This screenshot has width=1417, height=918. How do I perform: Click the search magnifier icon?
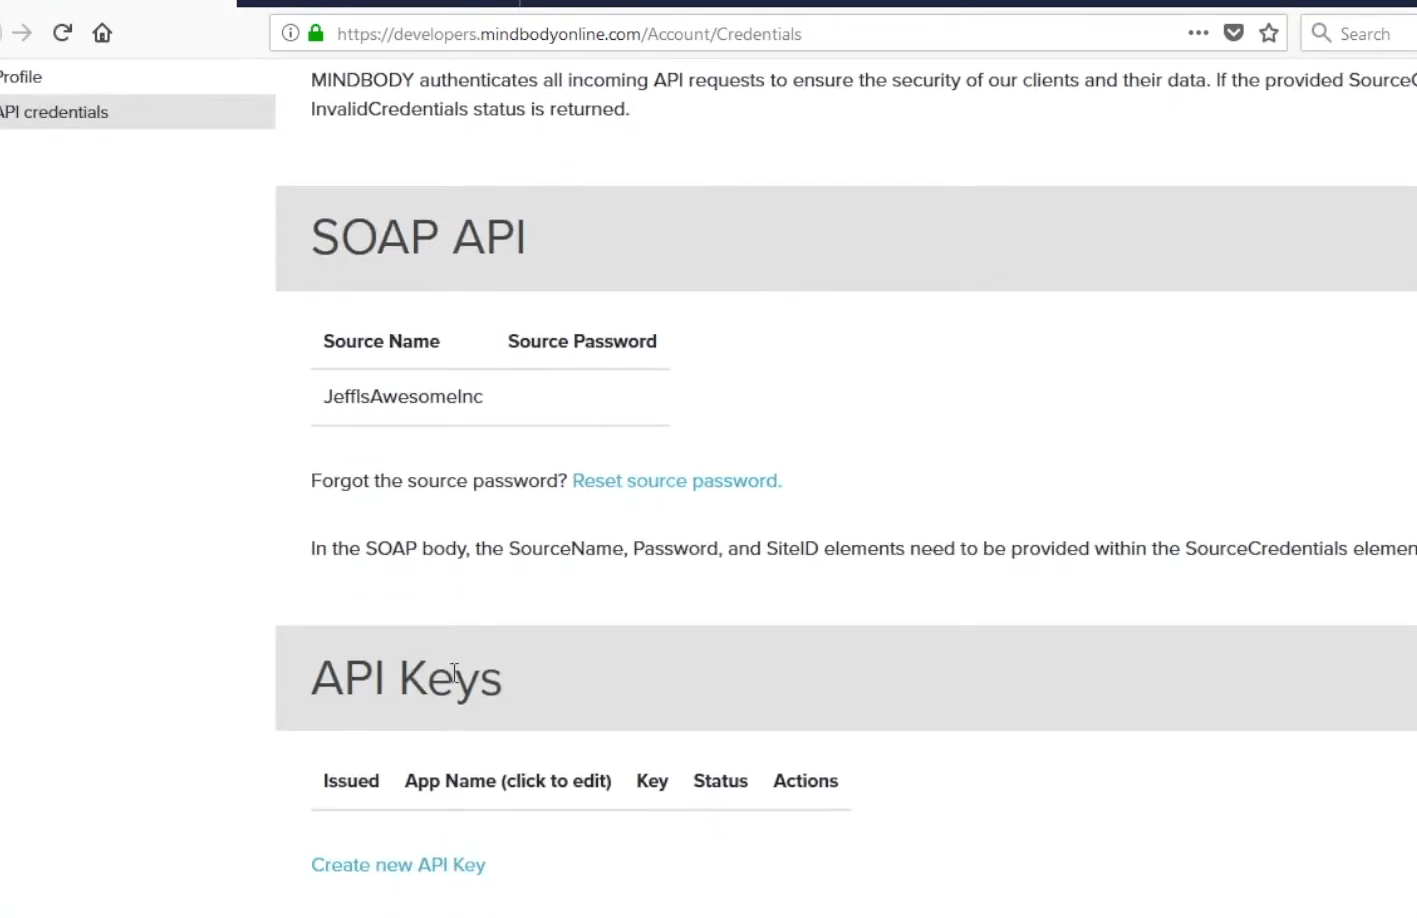[x=1321, y=33]
